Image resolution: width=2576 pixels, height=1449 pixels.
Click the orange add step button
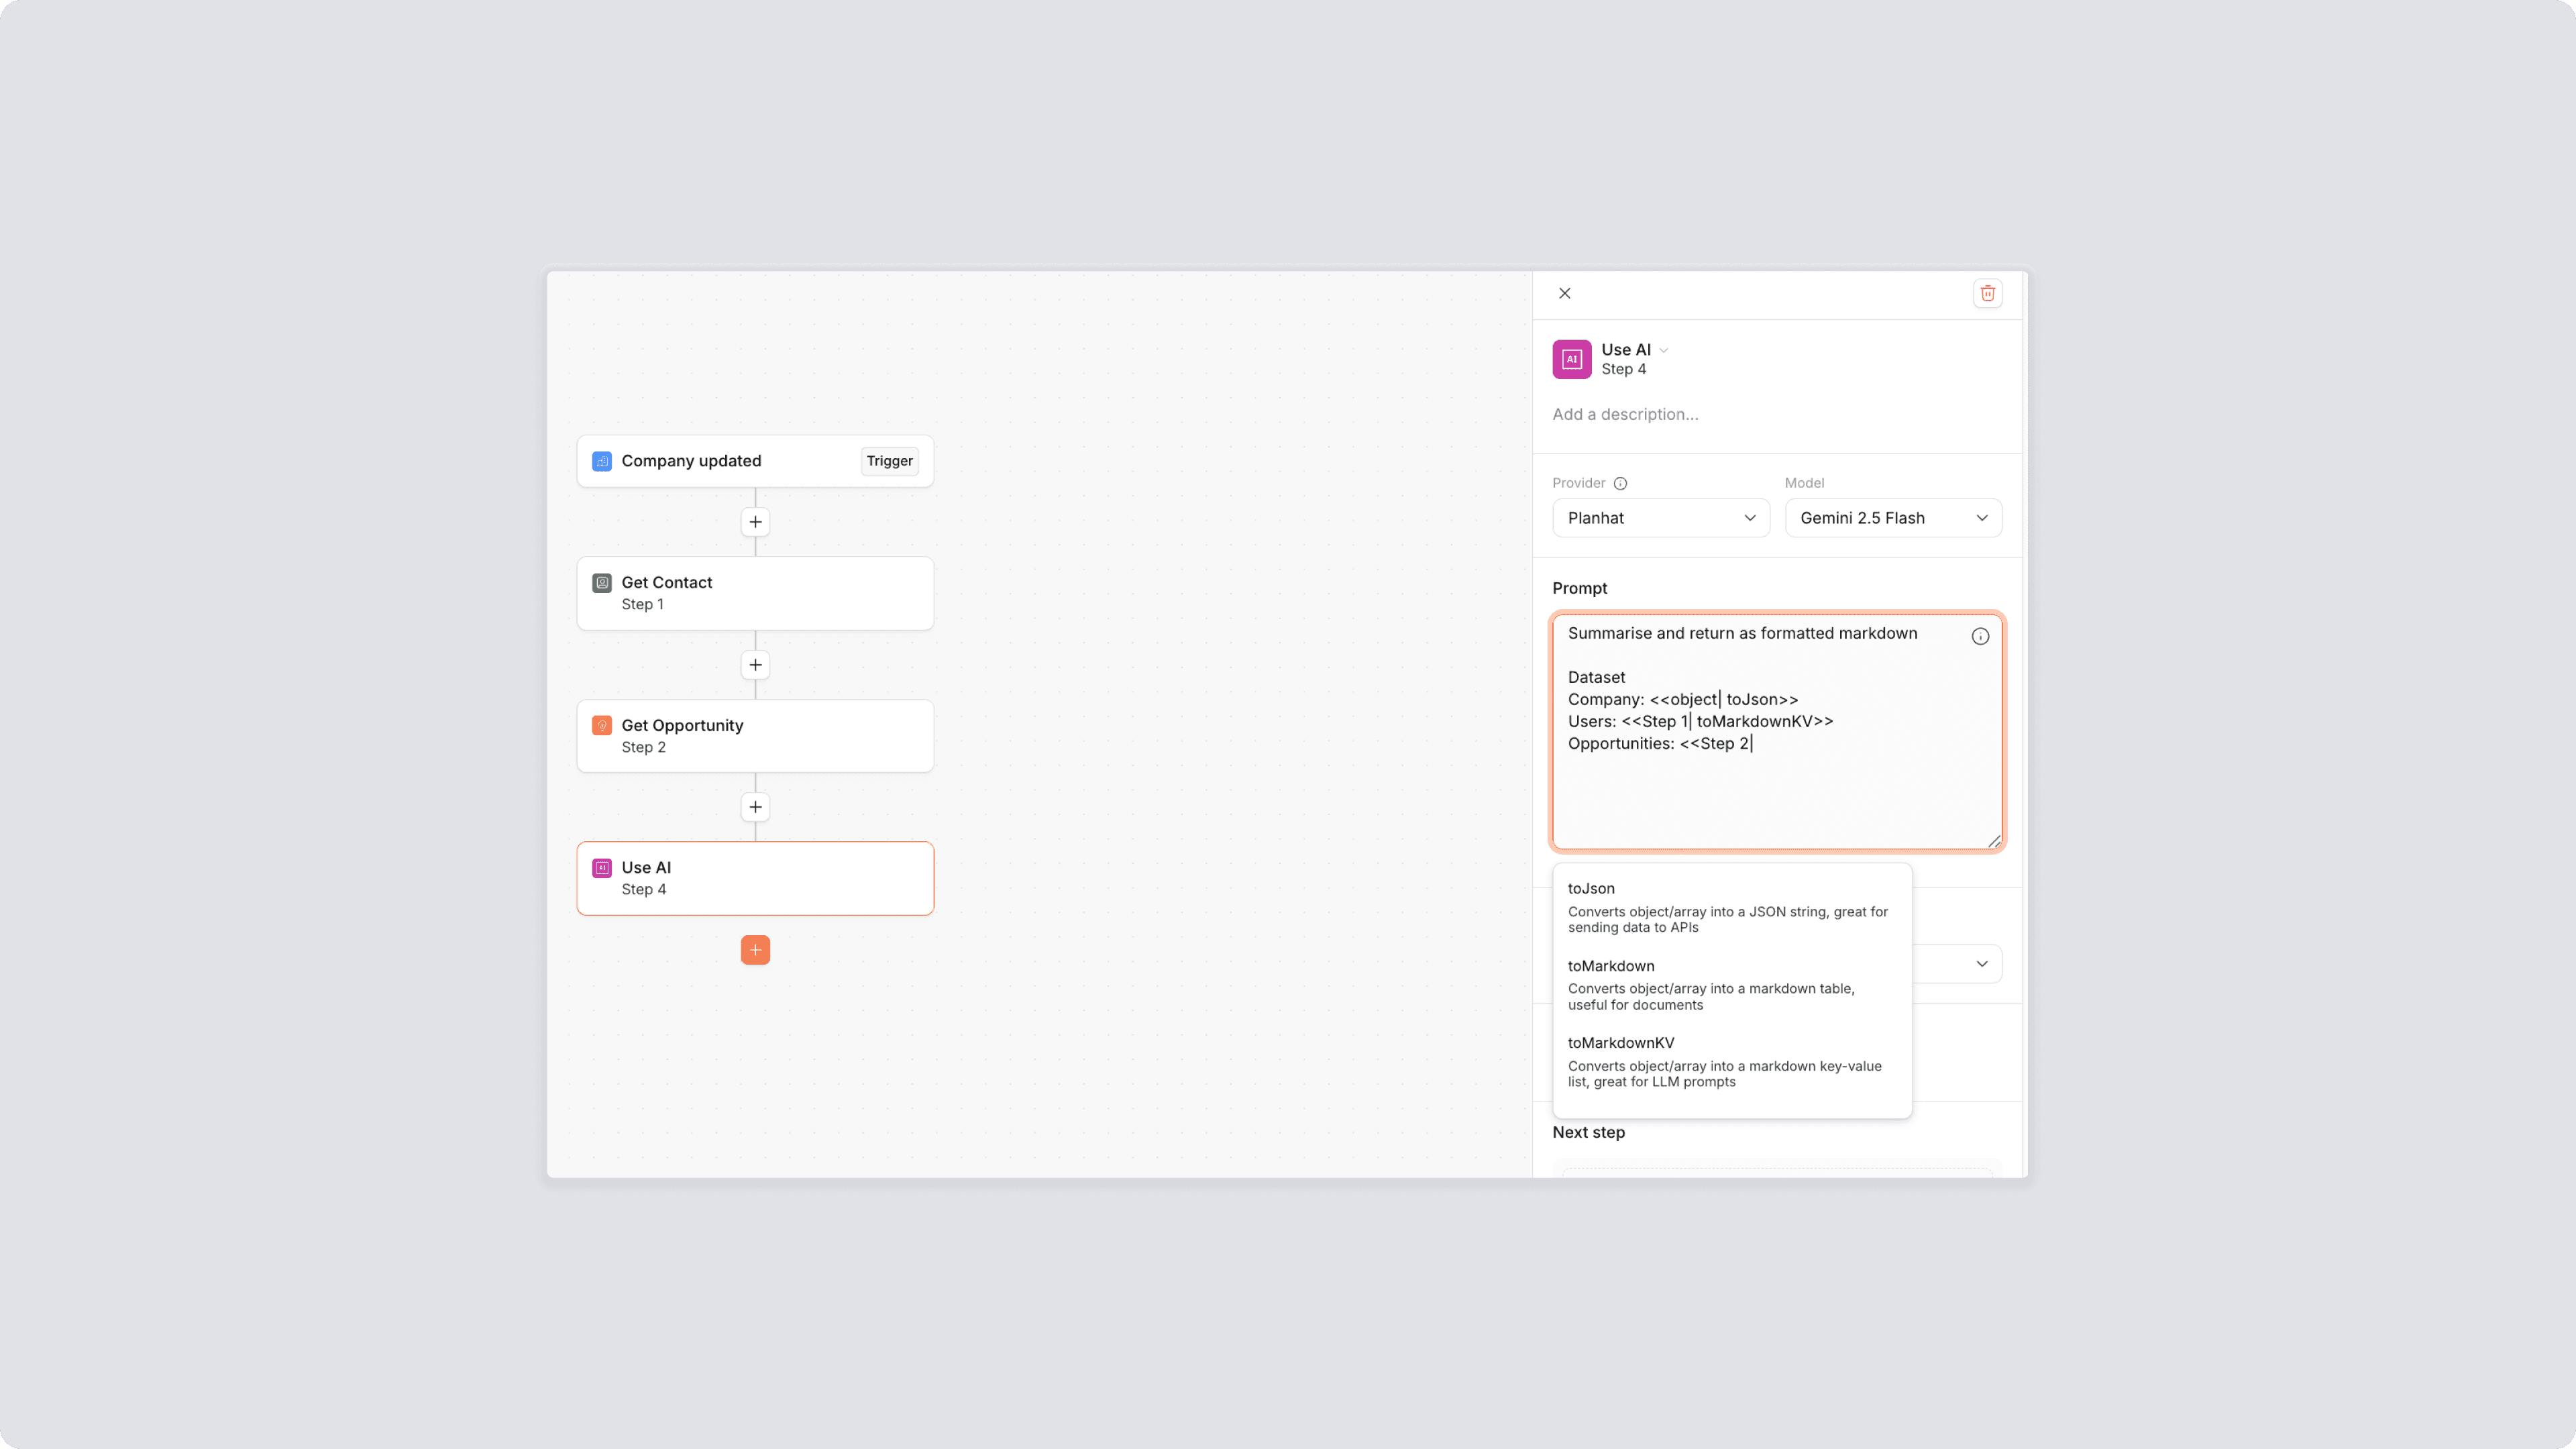[x=755, y=950]
